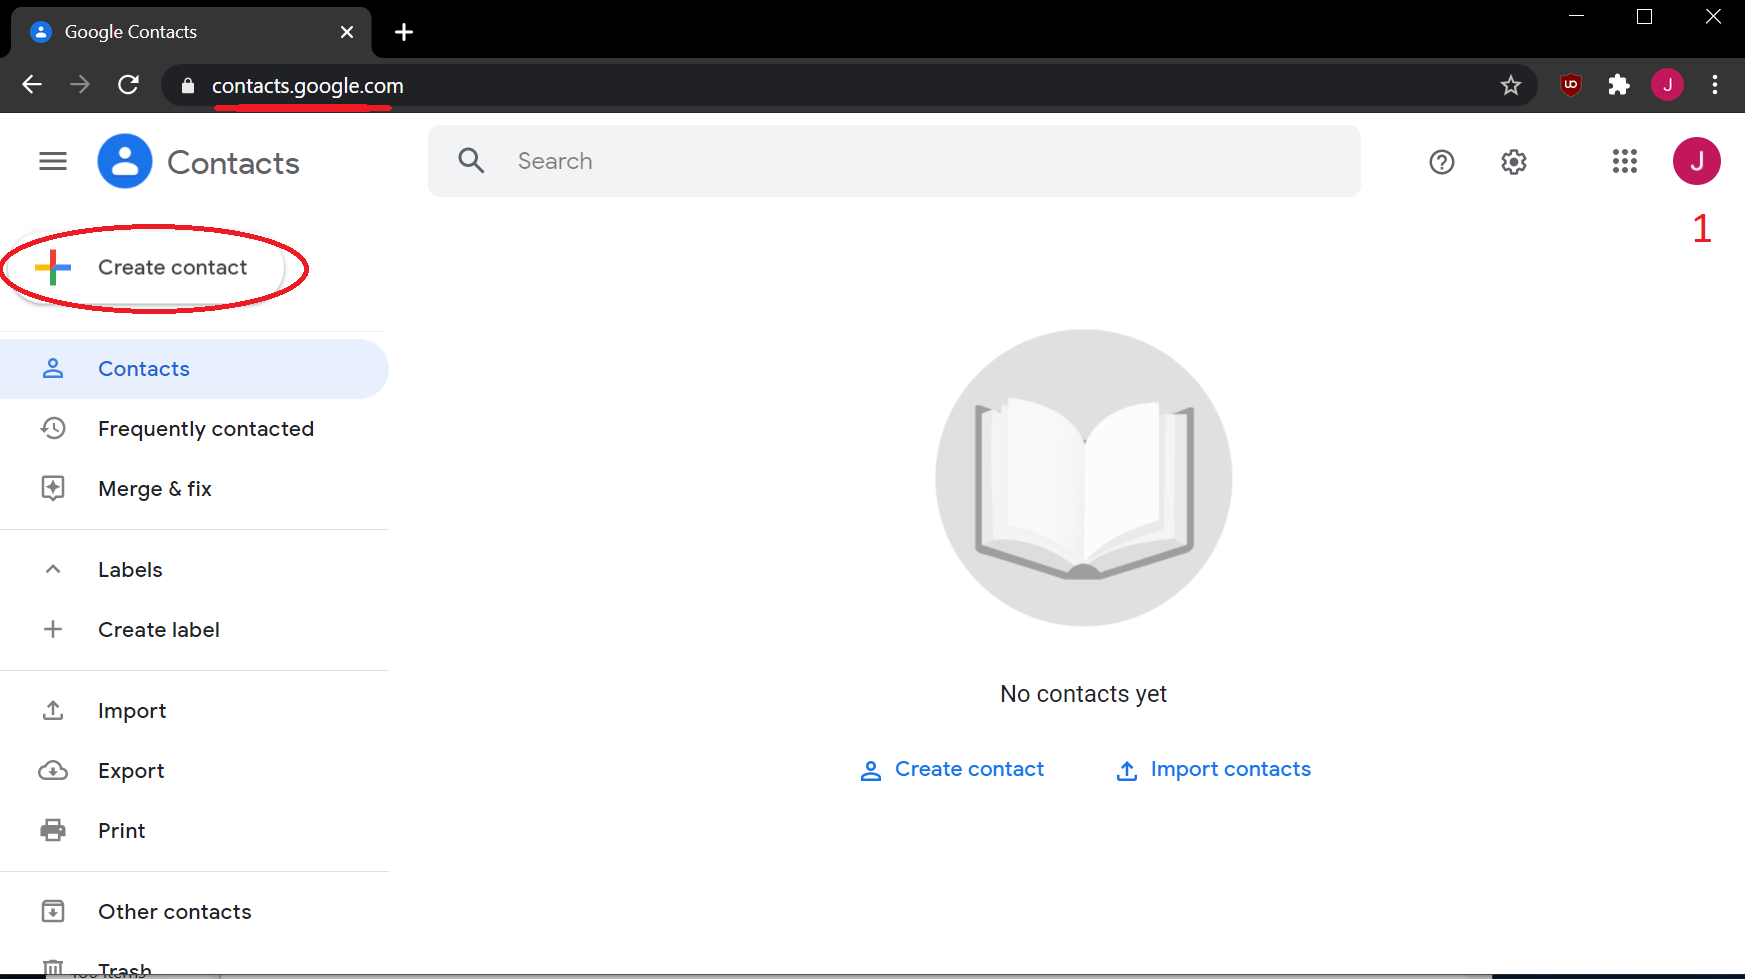The width and height of the screenshot is (1745, 979).
Task: Open the hamburger navigation menu
Action: point(52,161)
